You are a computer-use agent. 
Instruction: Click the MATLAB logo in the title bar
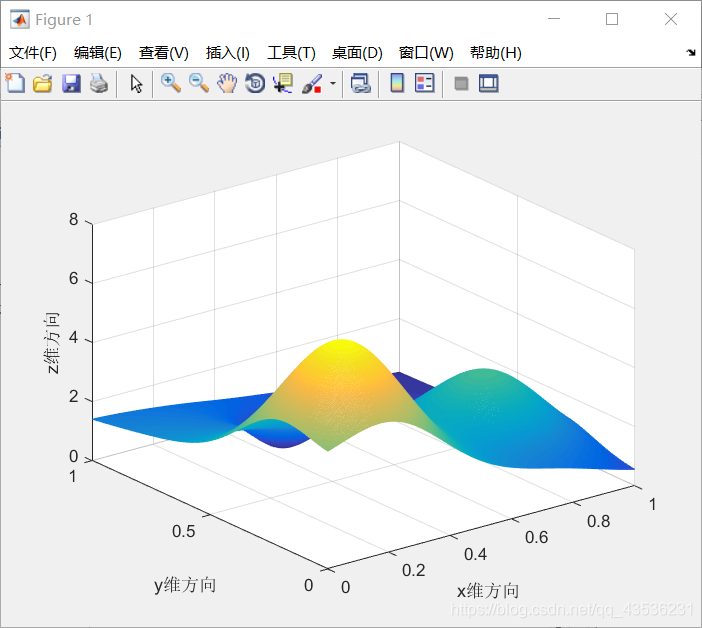coord(20,19)
